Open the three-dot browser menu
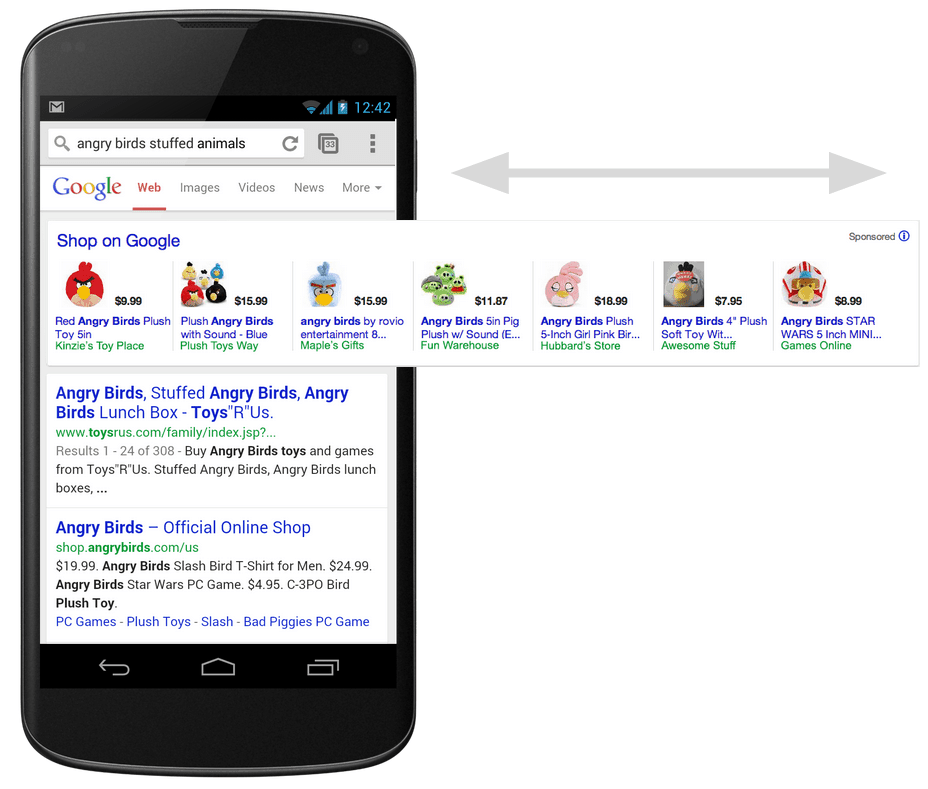The width and height of the screenshot is (928, 789). (372, 143)
